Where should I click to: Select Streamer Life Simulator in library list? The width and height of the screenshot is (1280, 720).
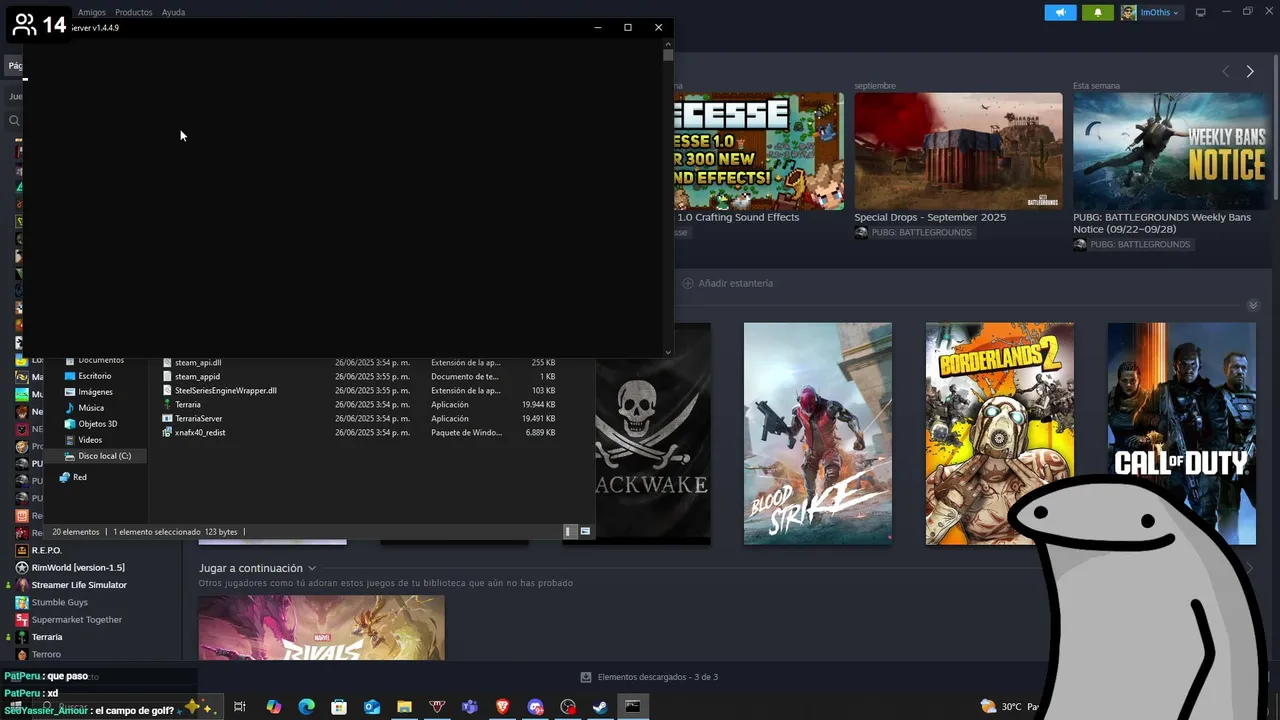(79, 585)
